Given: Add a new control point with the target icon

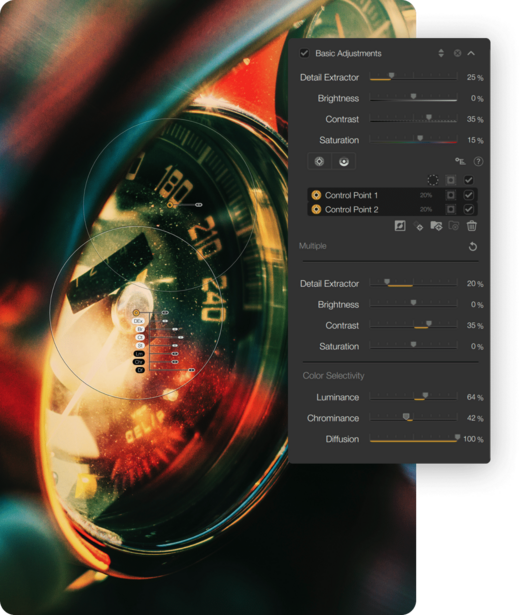Looking at the screenshot, I should tap(319, 161).
